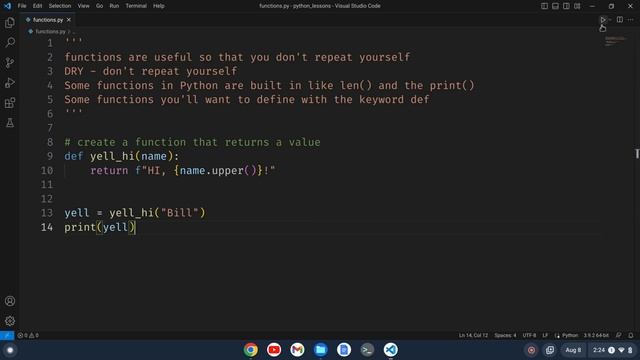640x360 pixels.
Task: Close the functions.py tab
Action: coord(69,20)
